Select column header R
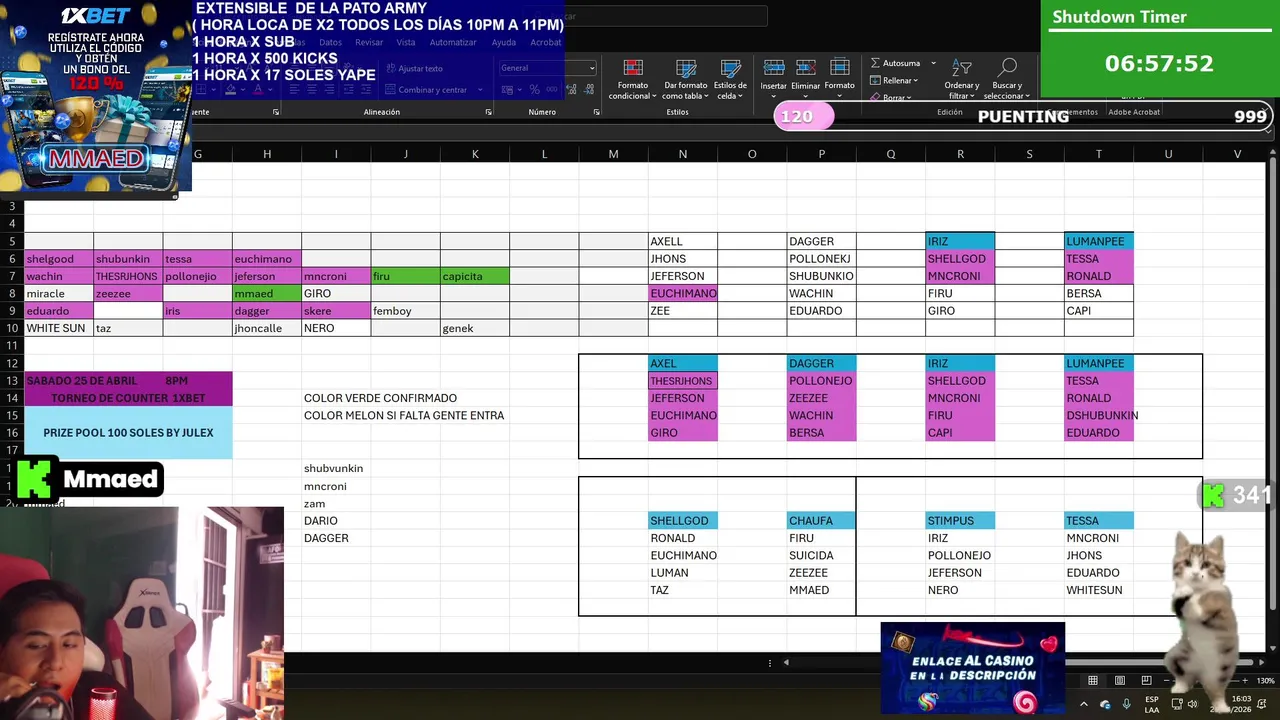 (x=960, y=154)
